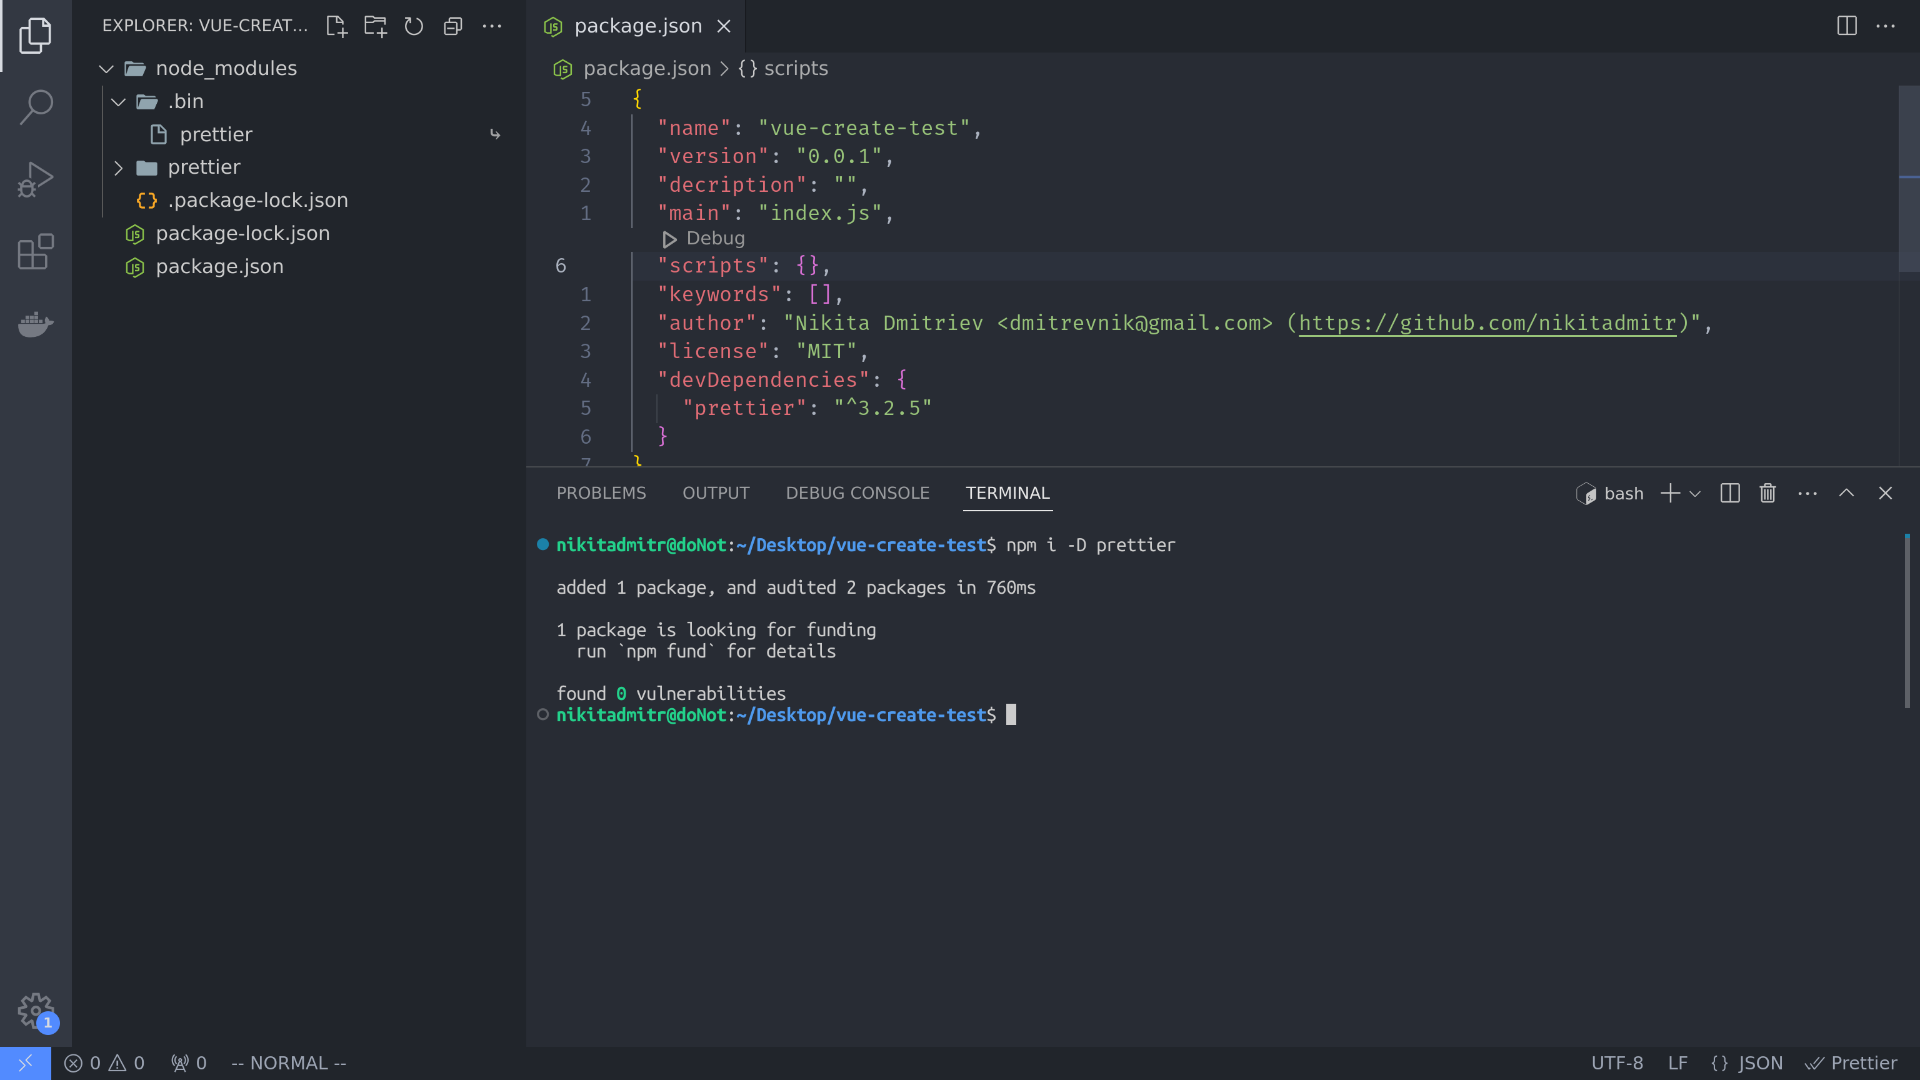Open a new terminal with plus icon
The width and height of the screenshot is (1920, 1080).
coord(1668,493)
